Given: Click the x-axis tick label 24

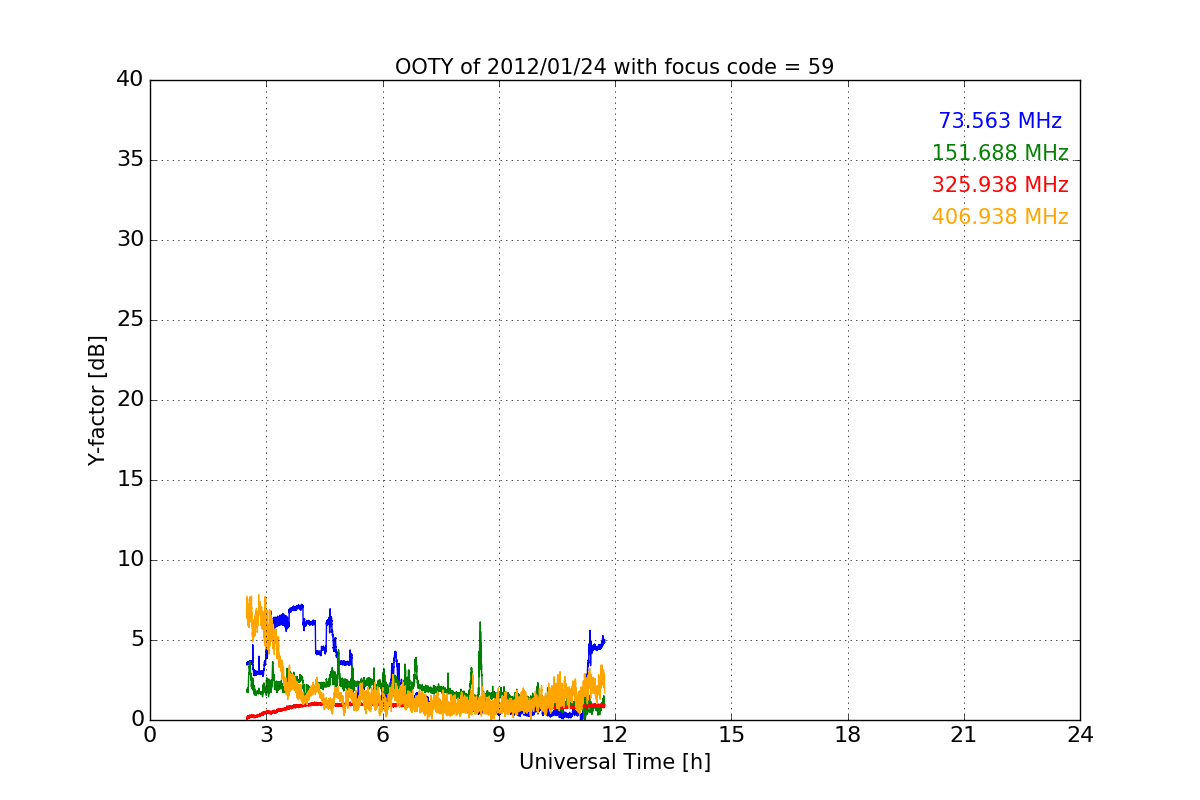Looking at the screenshot, I should coord(1080,734).
